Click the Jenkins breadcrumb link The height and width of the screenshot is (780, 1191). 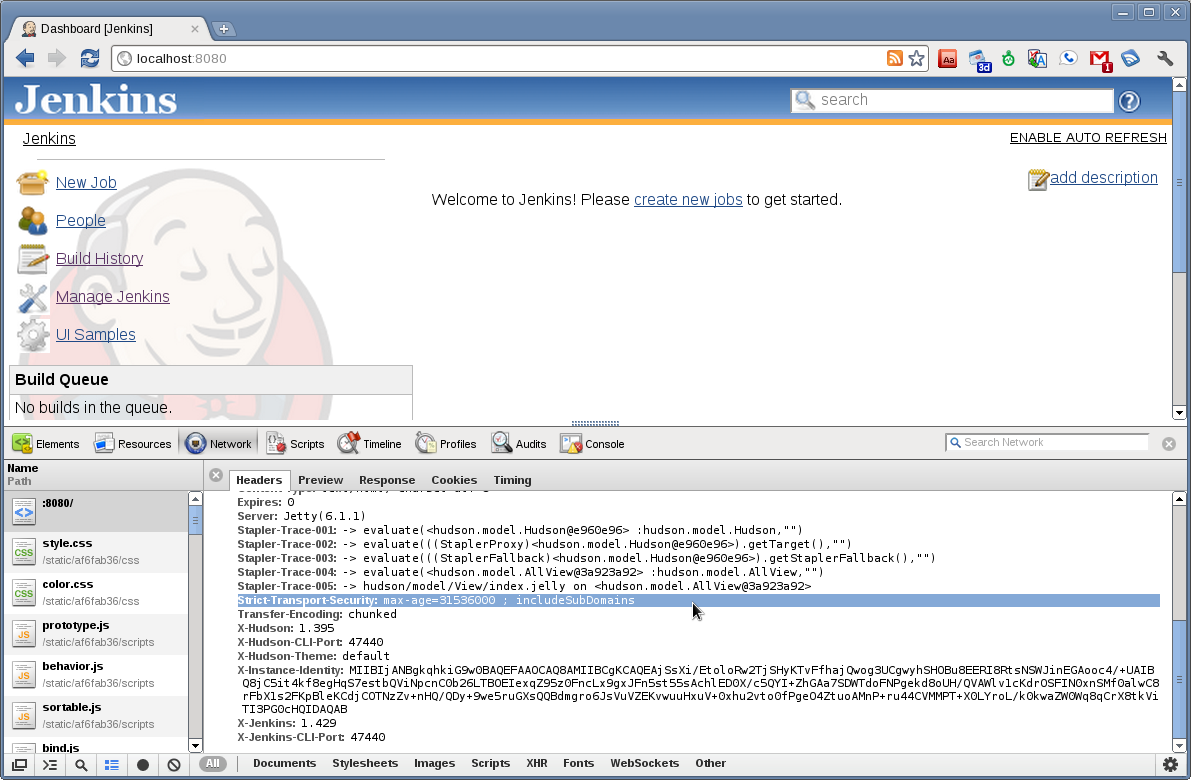click(x=49, y=138)
